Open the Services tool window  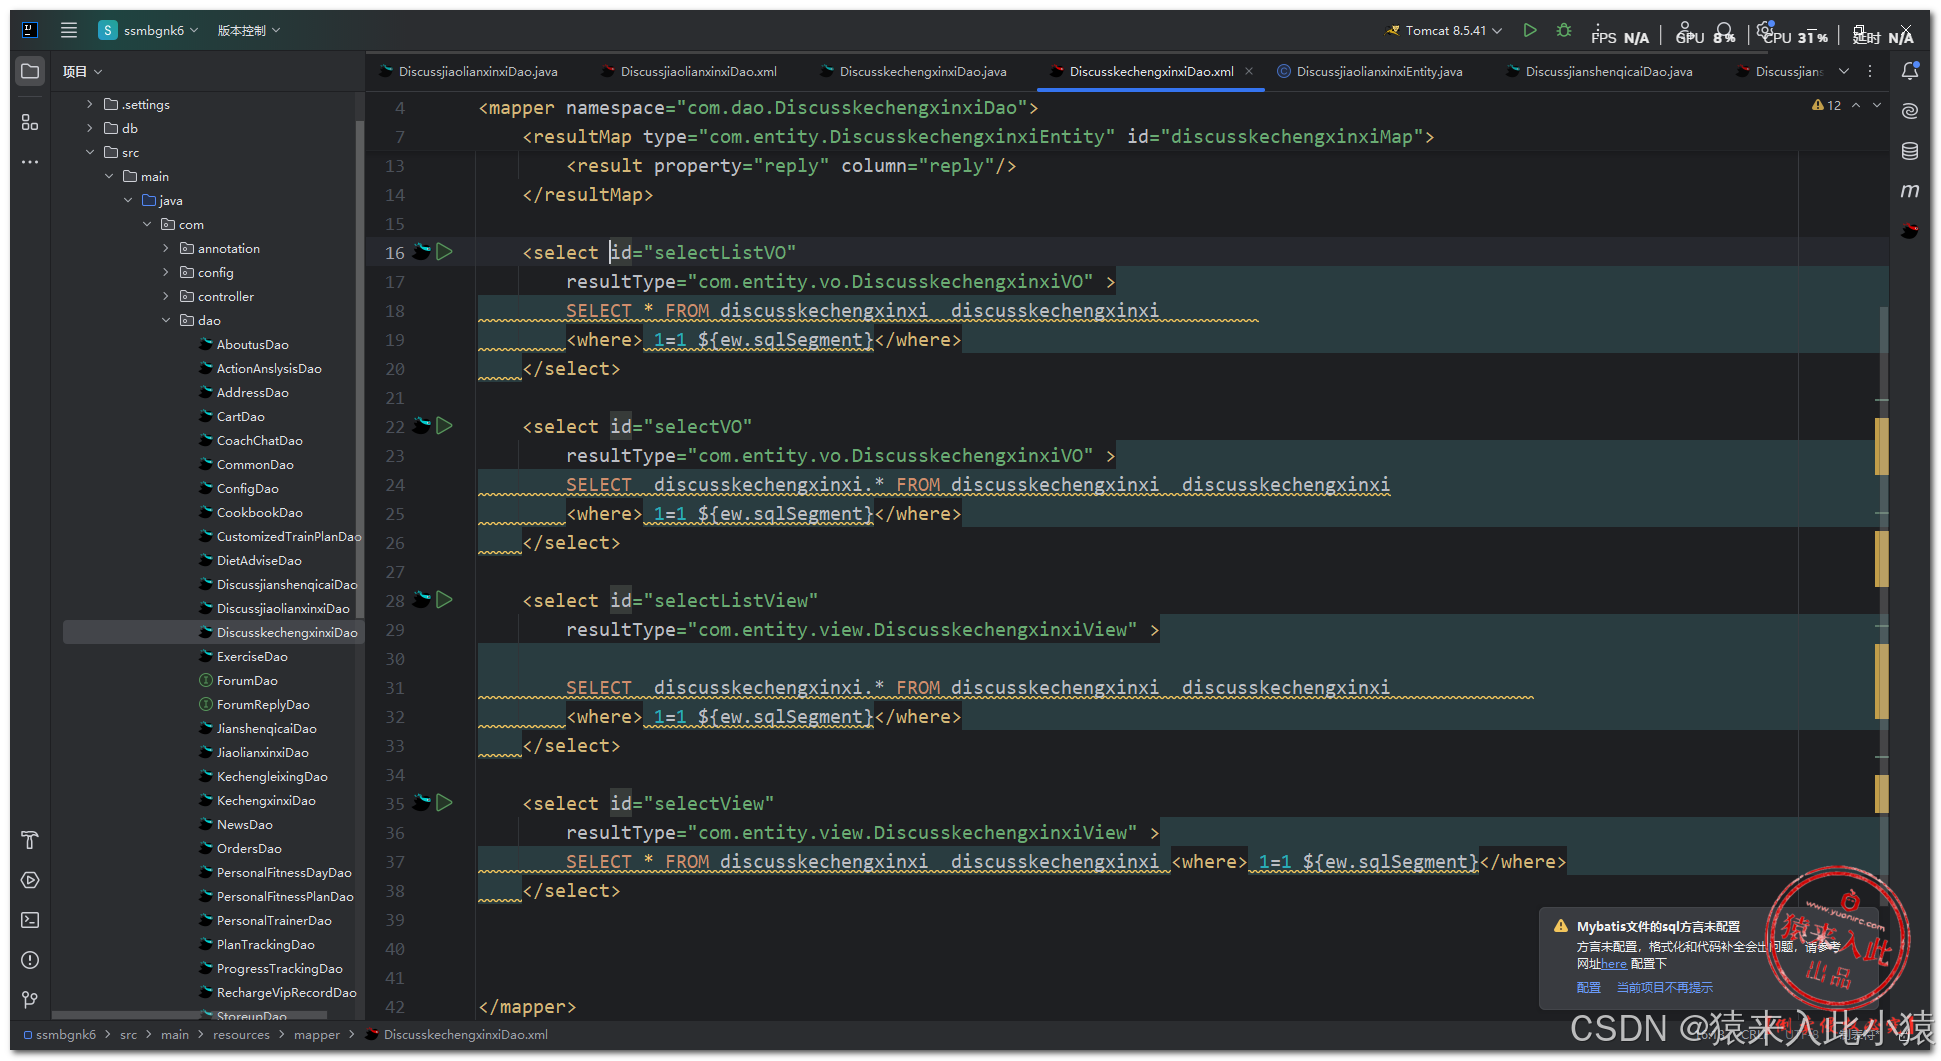click(30, 880)
